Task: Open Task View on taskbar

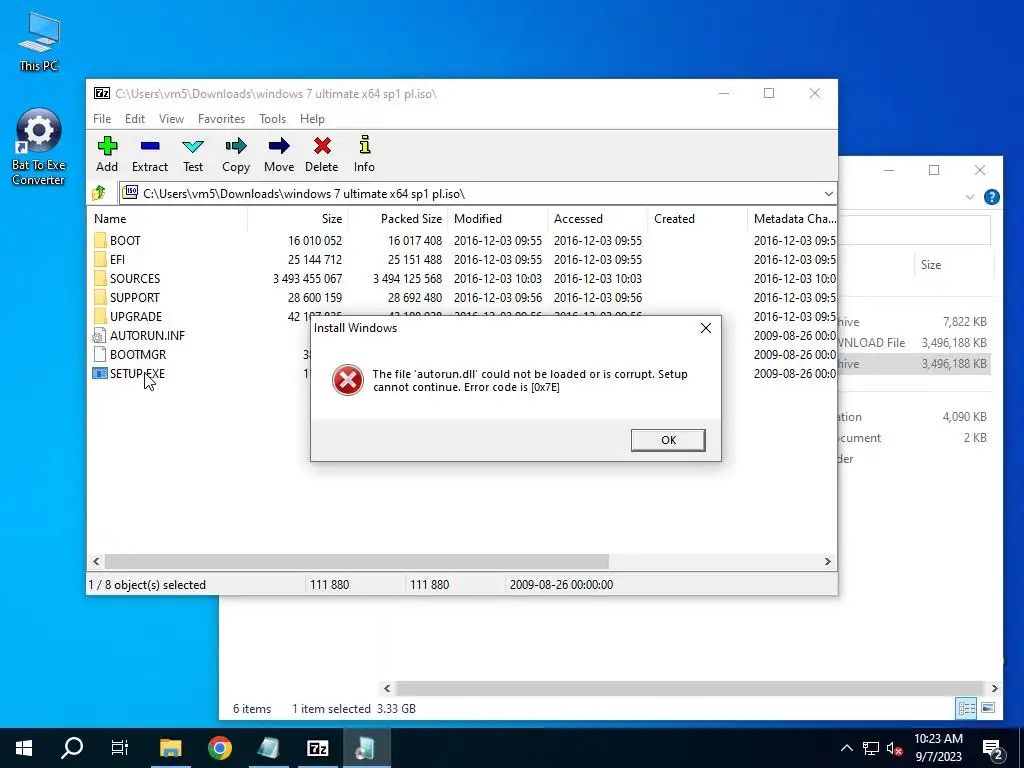Action: point(120,748)
